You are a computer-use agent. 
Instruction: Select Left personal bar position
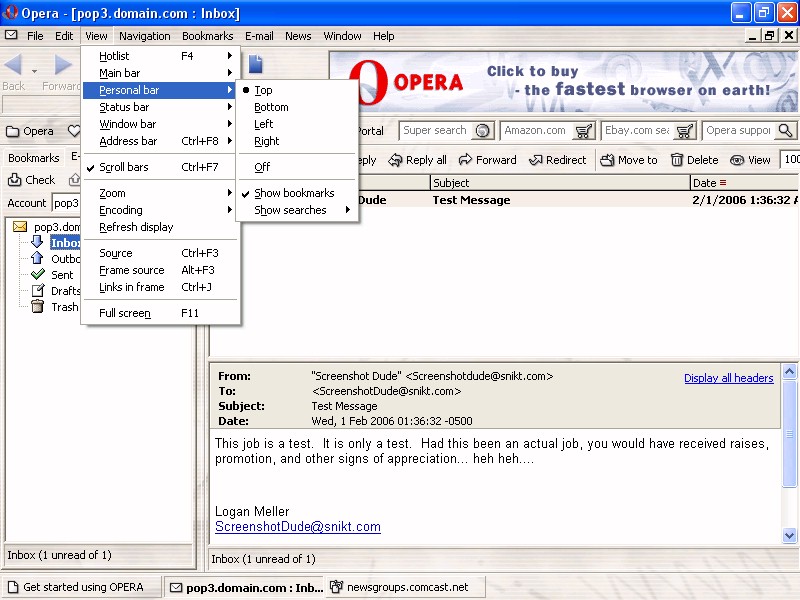[x=296, y=124]
